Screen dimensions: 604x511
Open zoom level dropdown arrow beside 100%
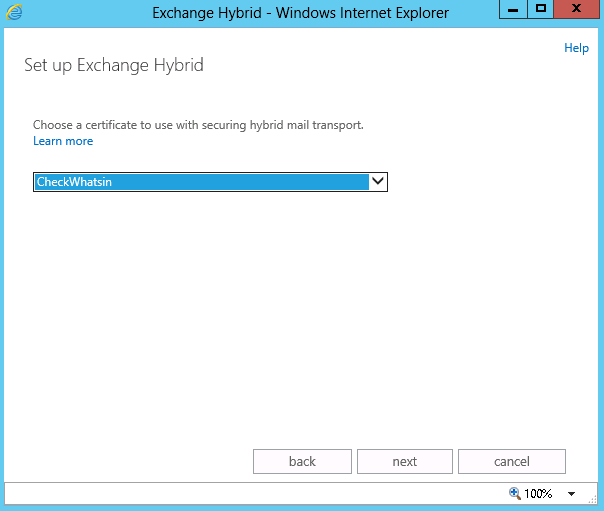(572, 494)
